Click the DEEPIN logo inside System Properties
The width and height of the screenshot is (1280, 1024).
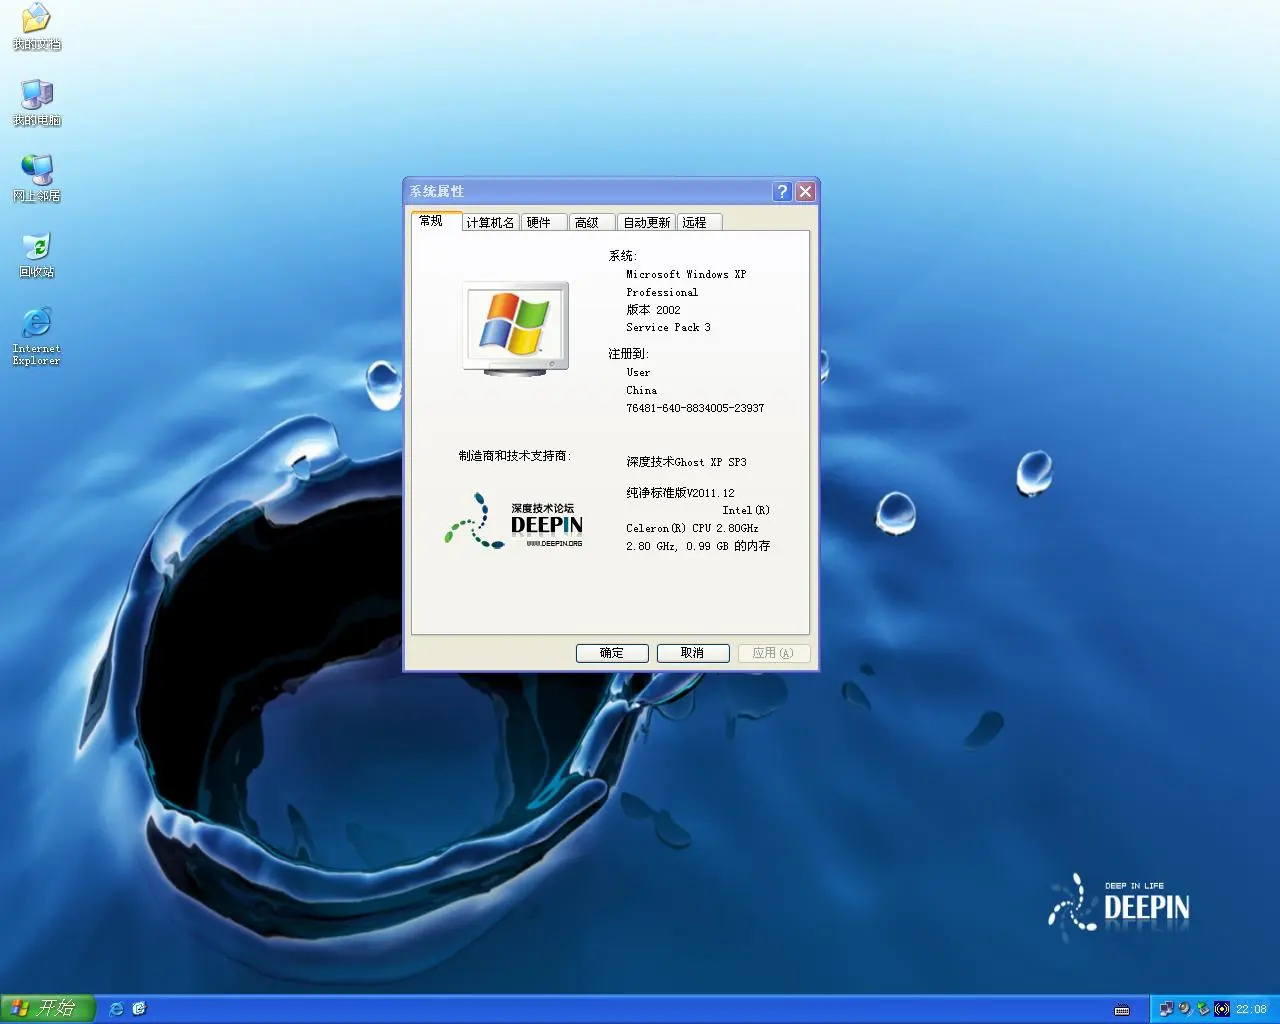coord(513,522)
